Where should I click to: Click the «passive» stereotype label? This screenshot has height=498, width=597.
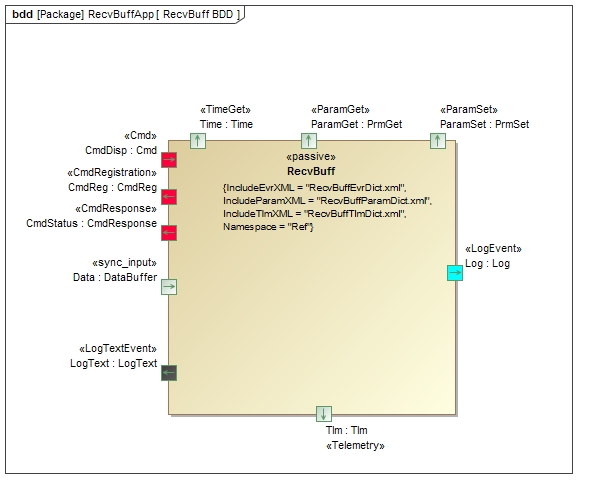[x=311, y=156]
